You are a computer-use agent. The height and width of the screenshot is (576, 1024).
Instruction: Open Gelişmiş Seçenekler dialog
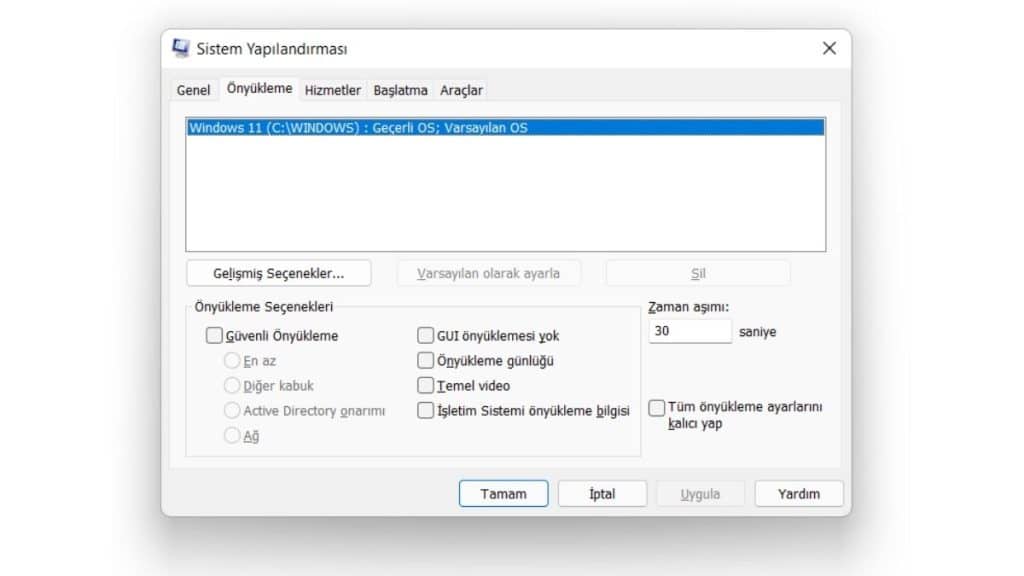(x=278, y=272)
